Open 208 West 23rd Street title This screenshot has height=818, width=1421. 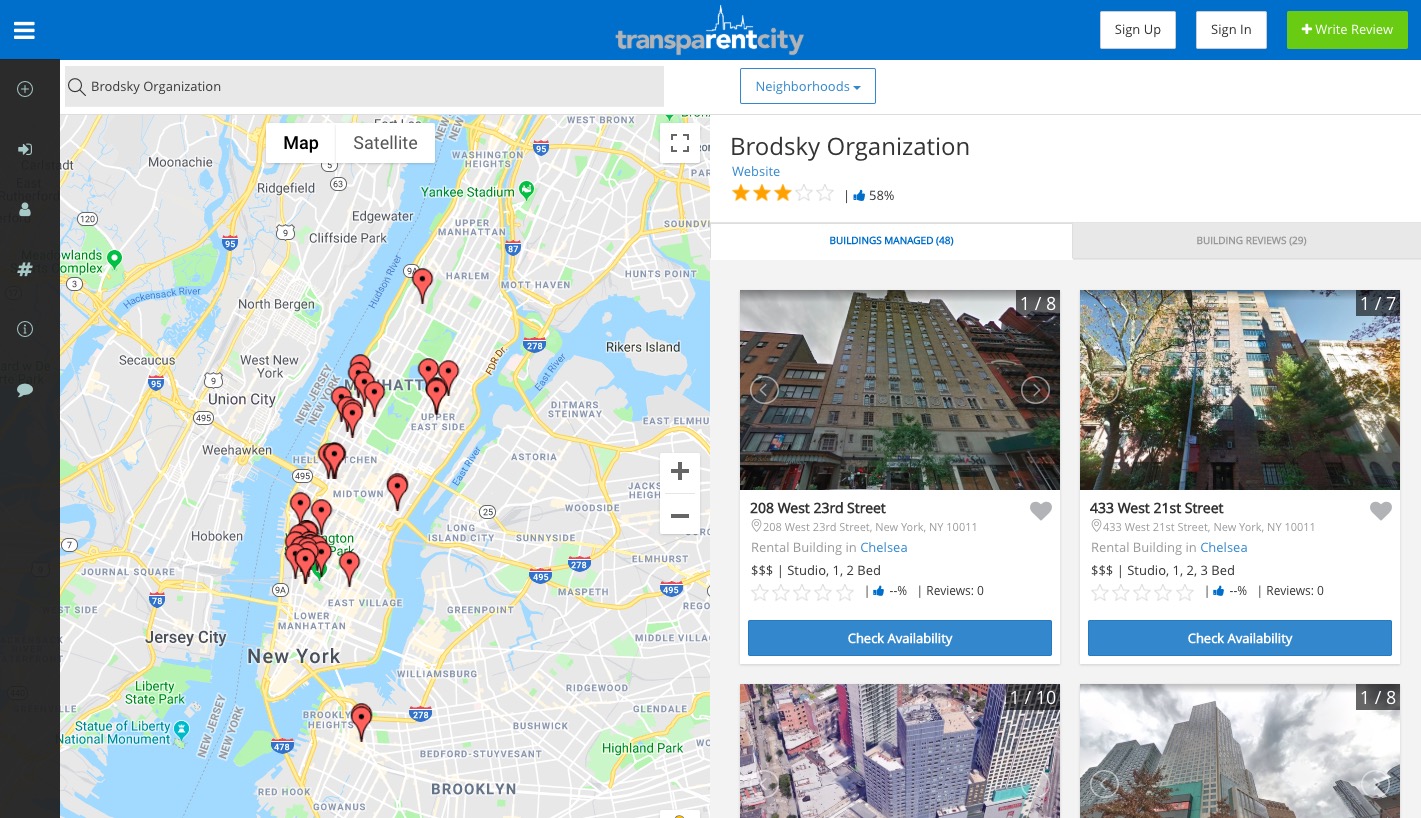818,508
